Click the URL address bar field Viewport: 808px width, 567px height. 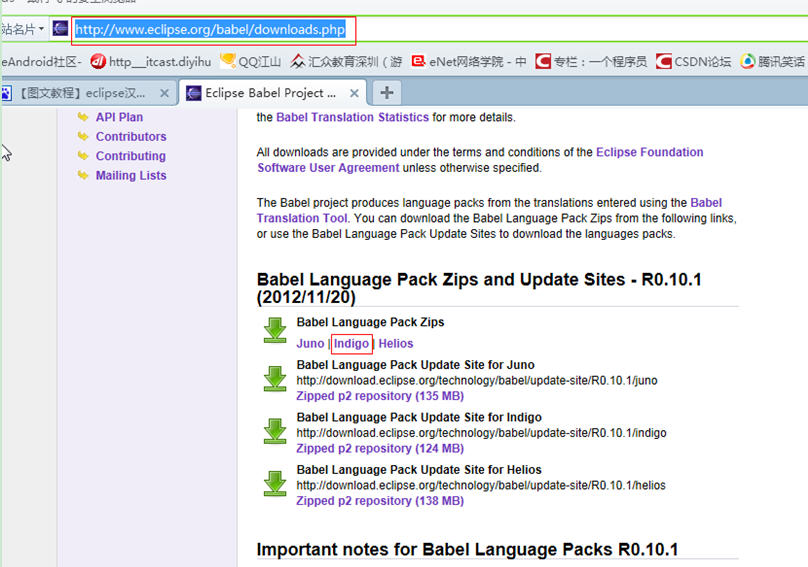click(x=212, y=29)
